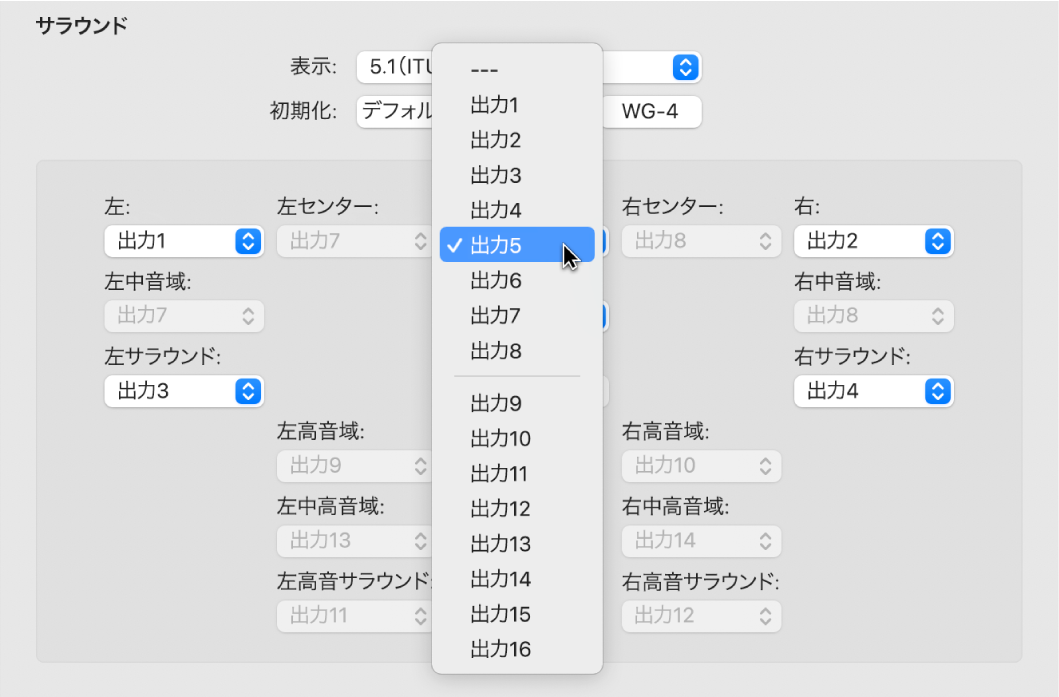Open the 左中音域 dropdown showing 出力7
Viewport: 1059px width, 697px height.
pyautogui.click(x=184, y=316)
